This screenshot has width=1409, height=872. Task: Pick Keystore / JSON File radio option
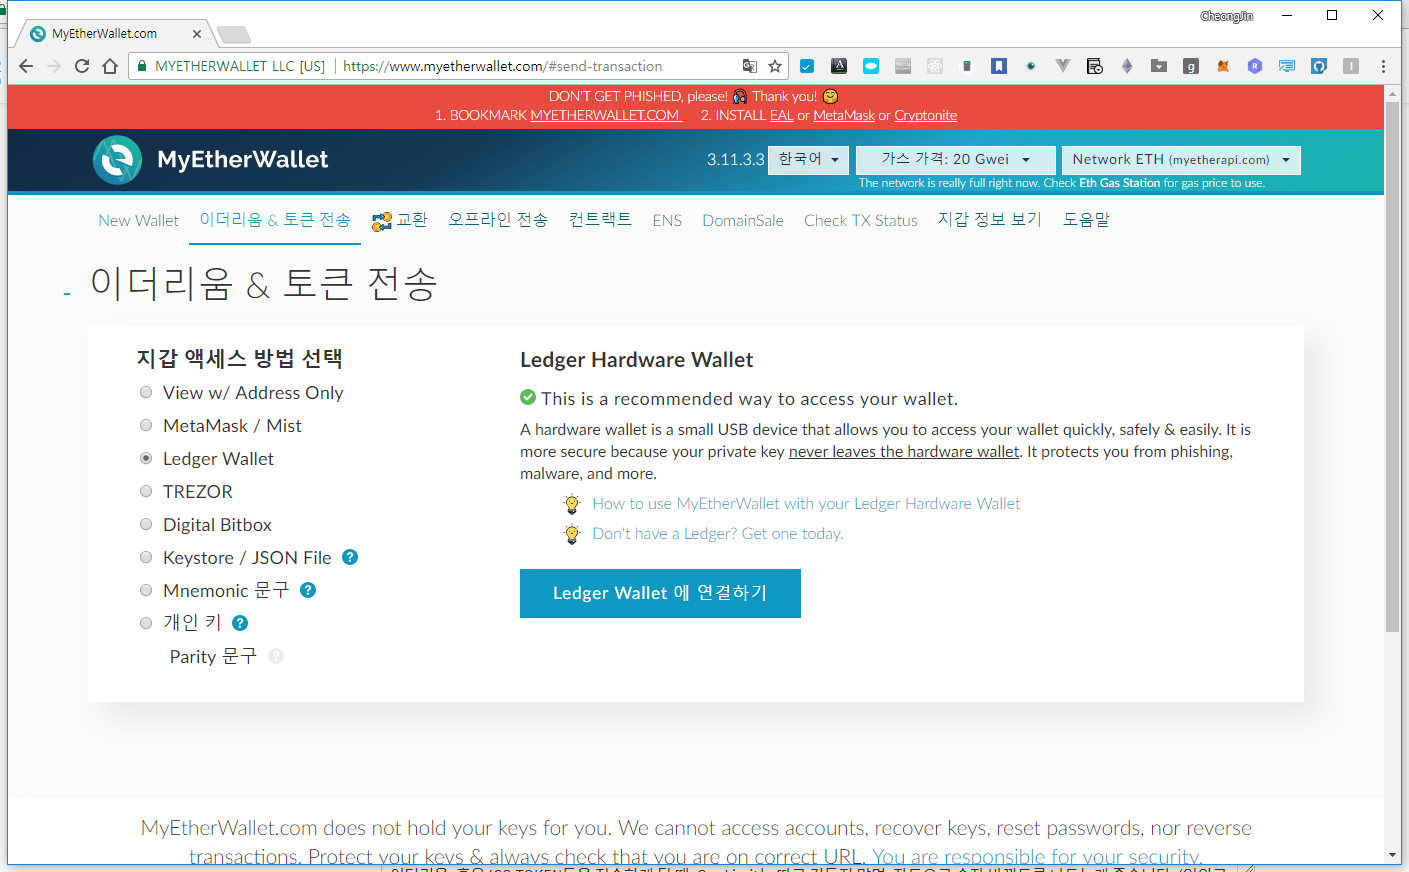pos(146,558)
